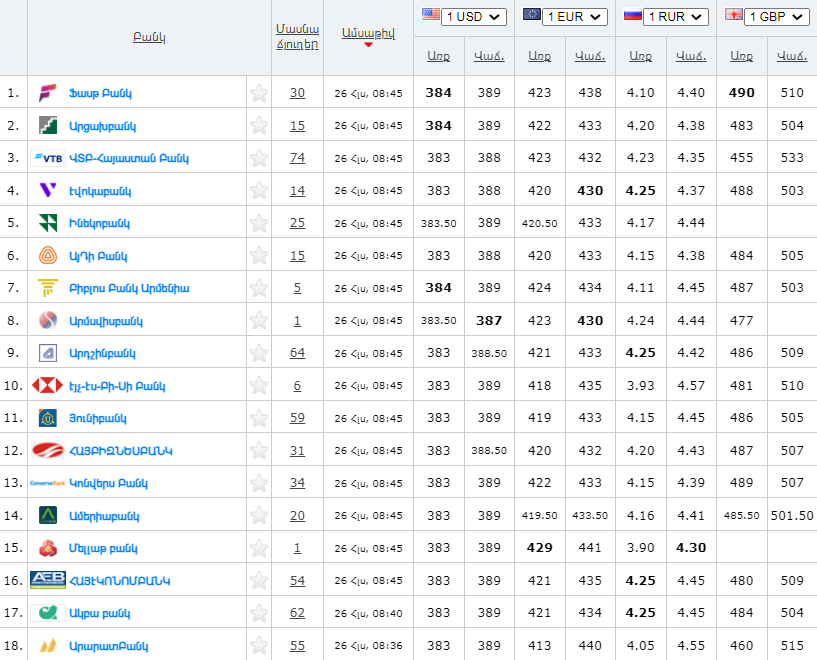Sort by the Մասնաճյուղեր branches column header
Viewport: 817px width, 660px height.
click(298, 36)
